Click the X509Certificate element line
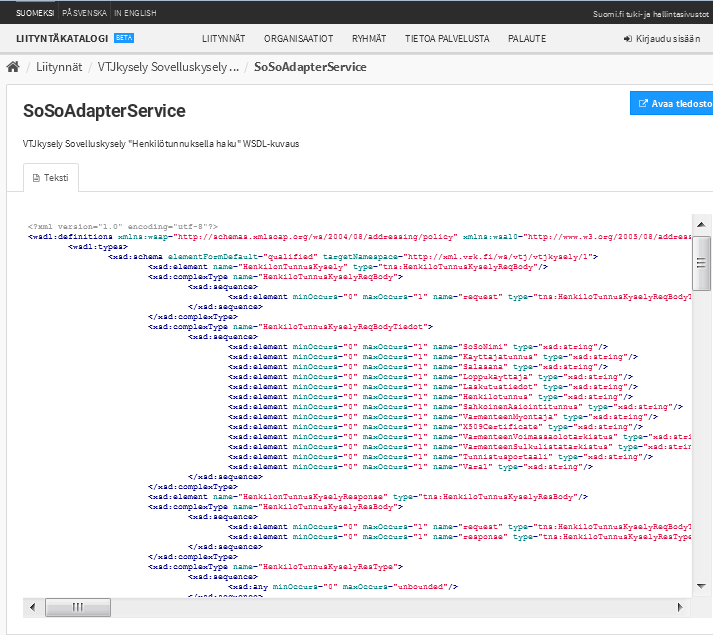This screenshot has height=635, width=713. pyautogui.click(x=436, y=427)
